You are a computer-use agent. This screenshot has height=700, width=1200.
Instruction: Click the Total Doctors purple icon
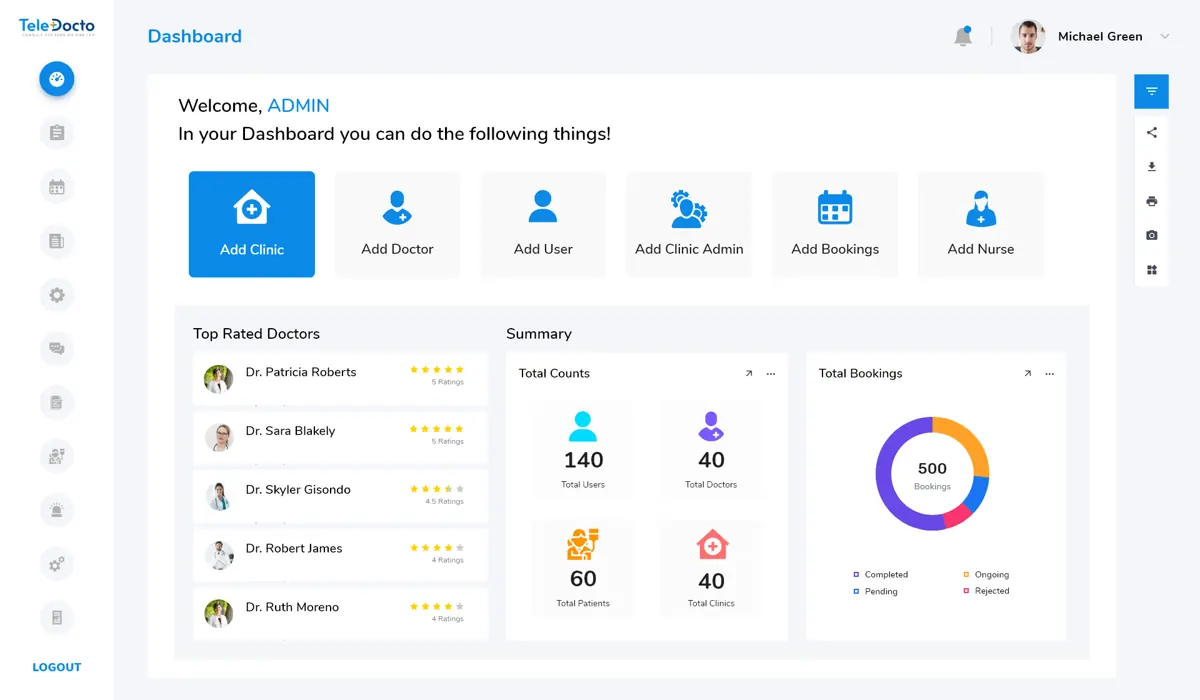(711, 427)
